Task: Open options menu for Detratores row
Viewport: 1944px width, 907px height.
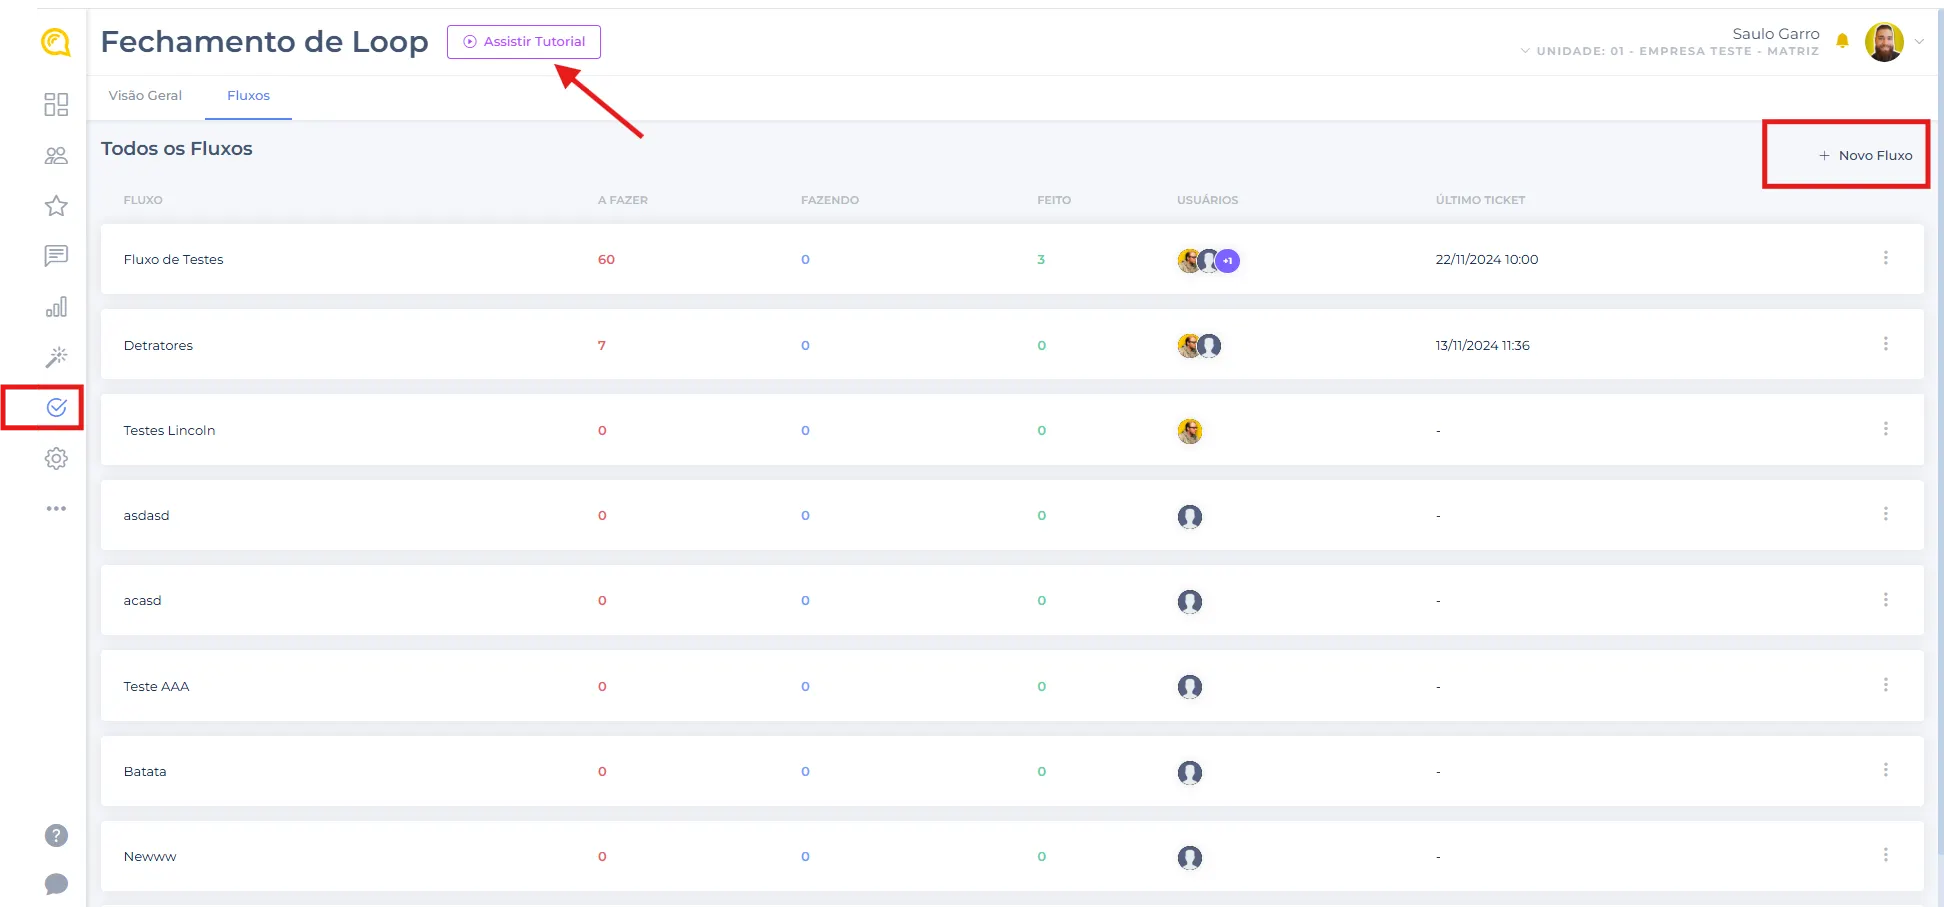Action: [x=1885, y=344]
